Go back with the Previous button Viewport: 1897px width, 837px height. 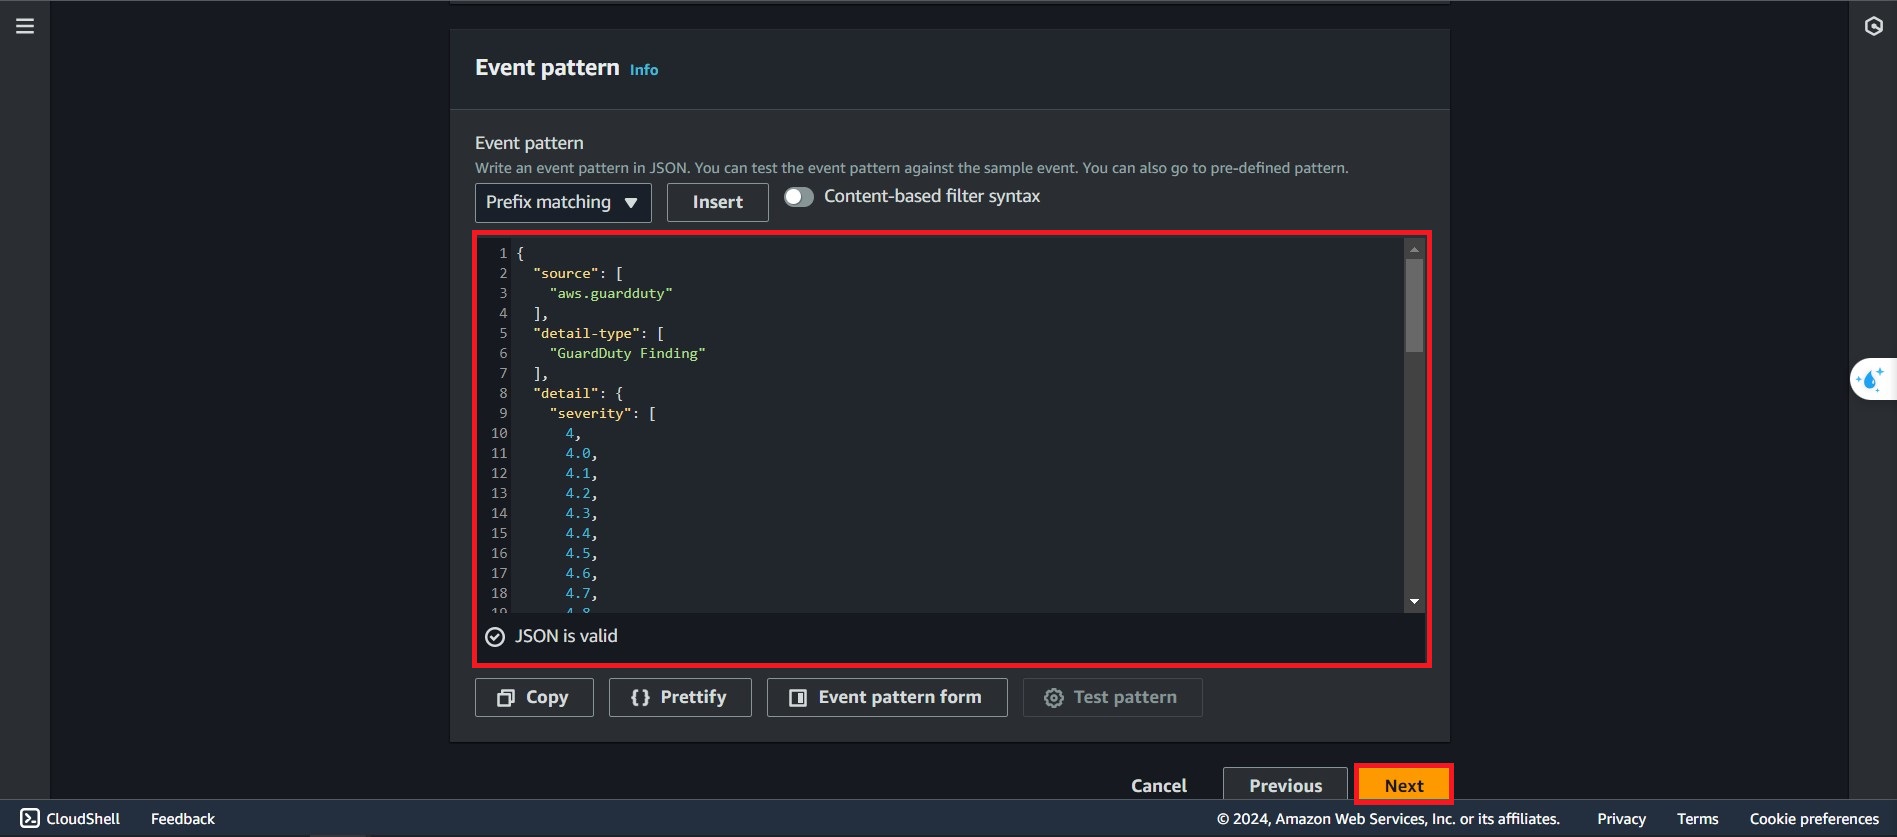1285,785
